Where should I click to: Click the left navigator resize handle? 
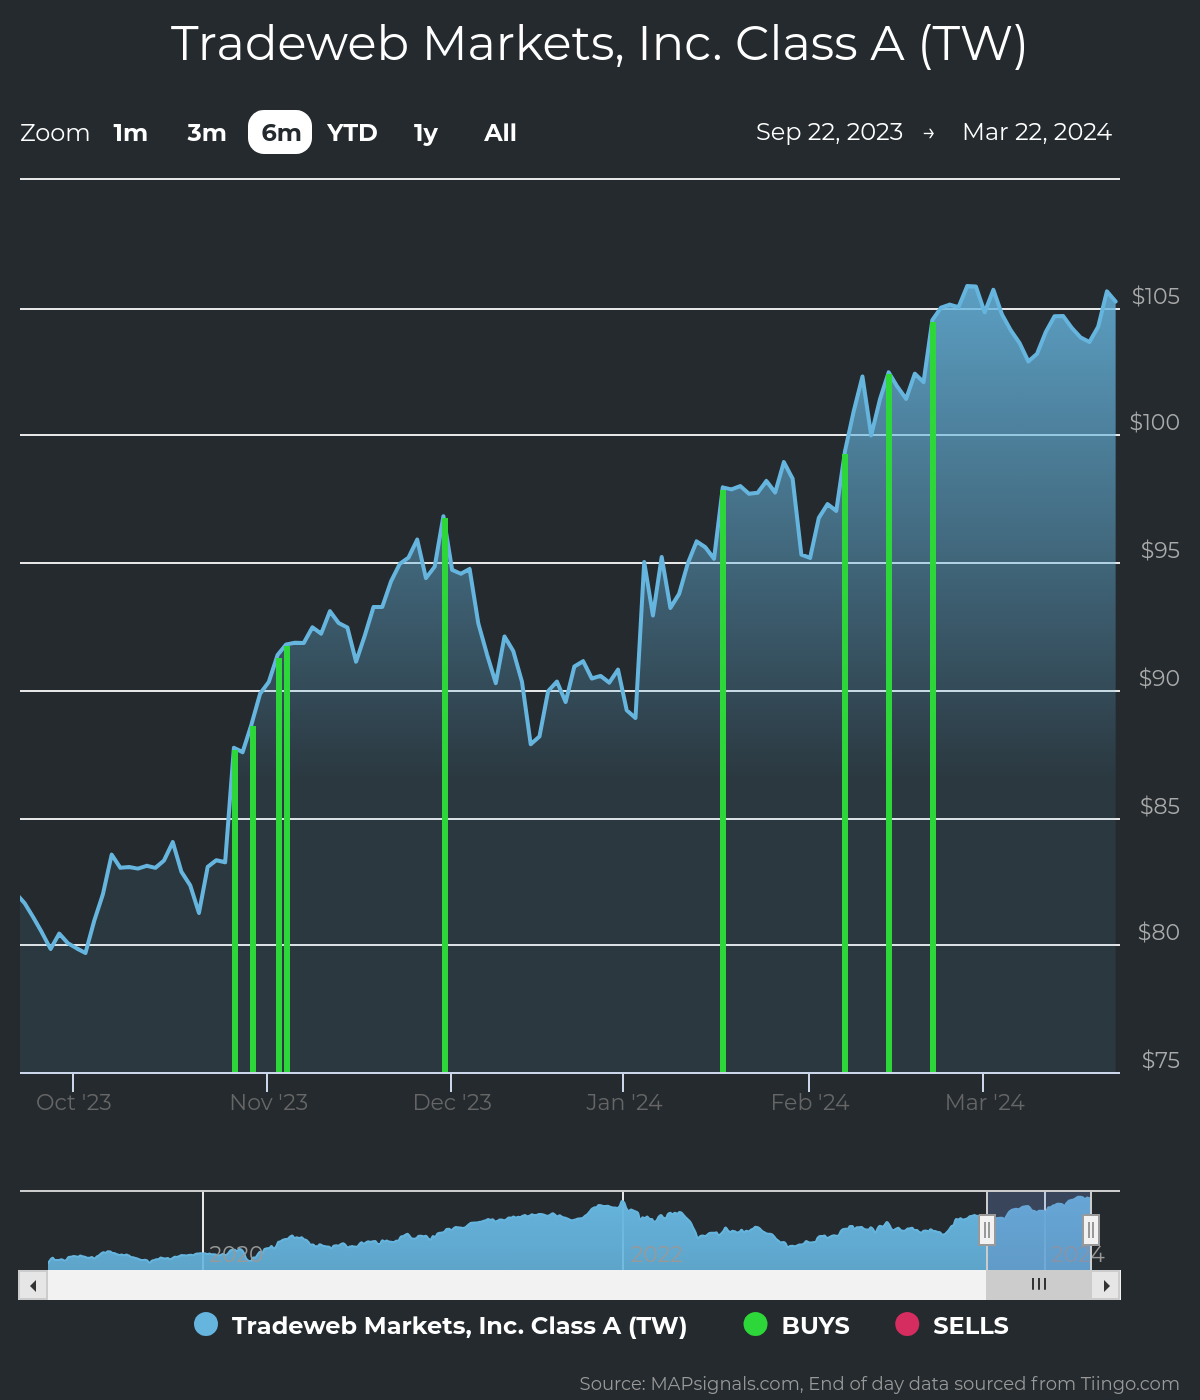pos(988,1230)
